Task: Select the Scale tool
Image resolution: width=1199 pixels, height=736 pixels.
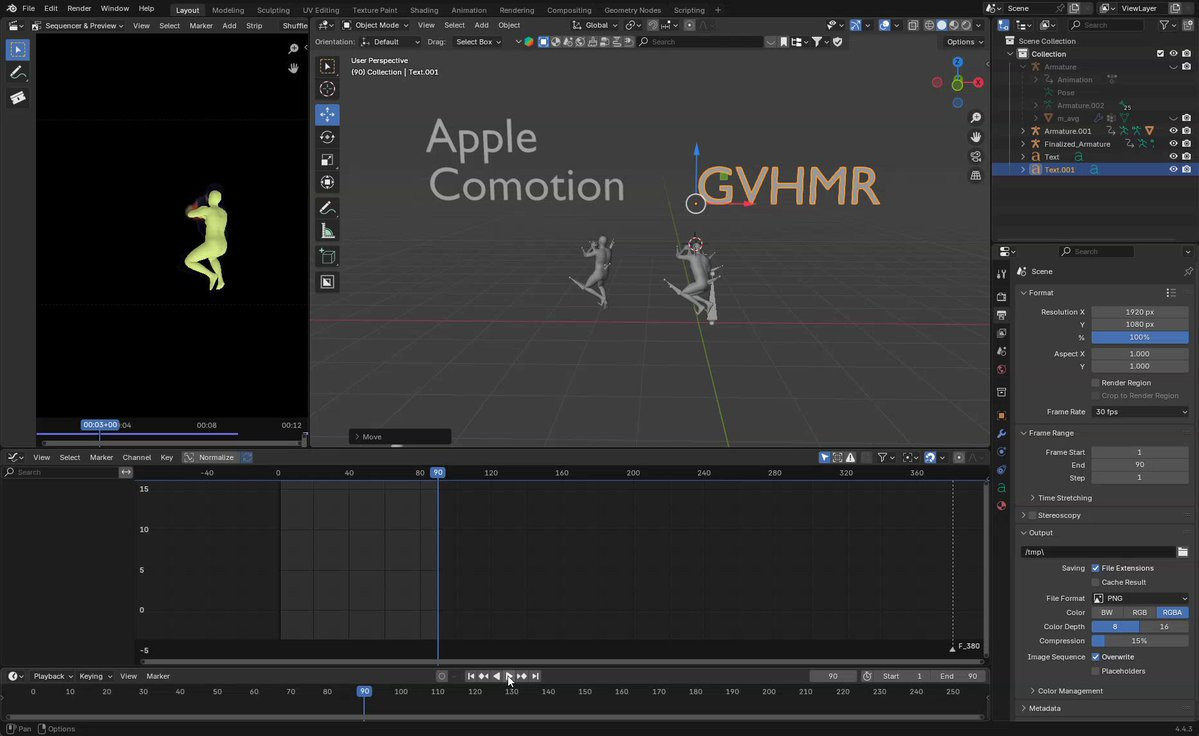Action: pos(327,160)
